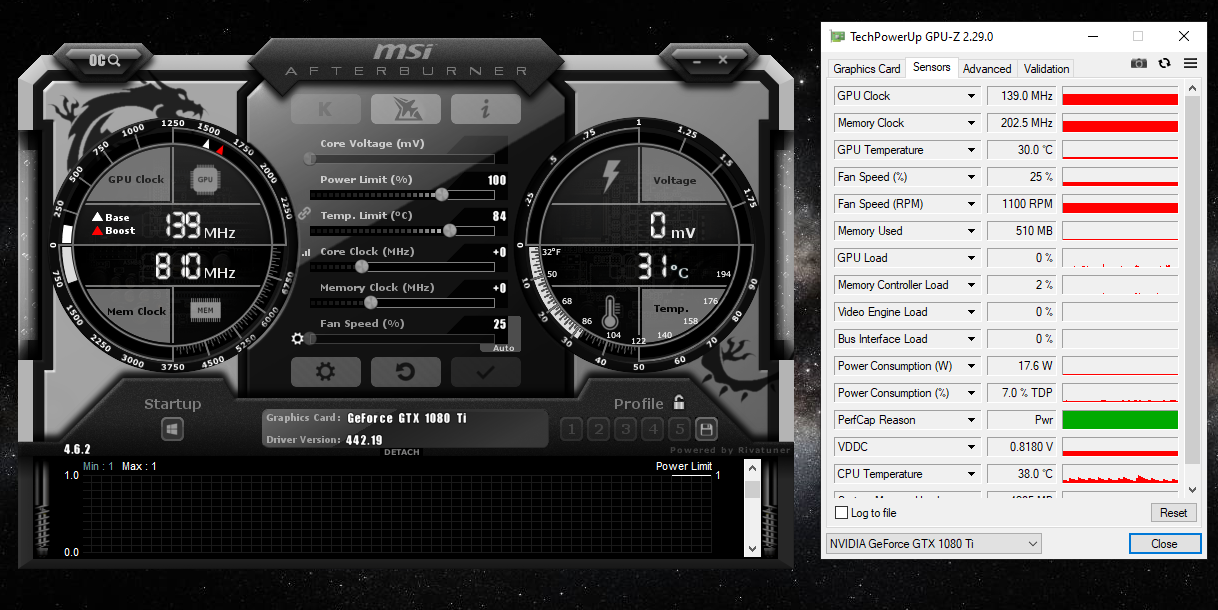Expand the Memory Clock sensor dropdown
Image resolution: width=1218 pixels, height=610 pixels.
click(x=971, y=123)
